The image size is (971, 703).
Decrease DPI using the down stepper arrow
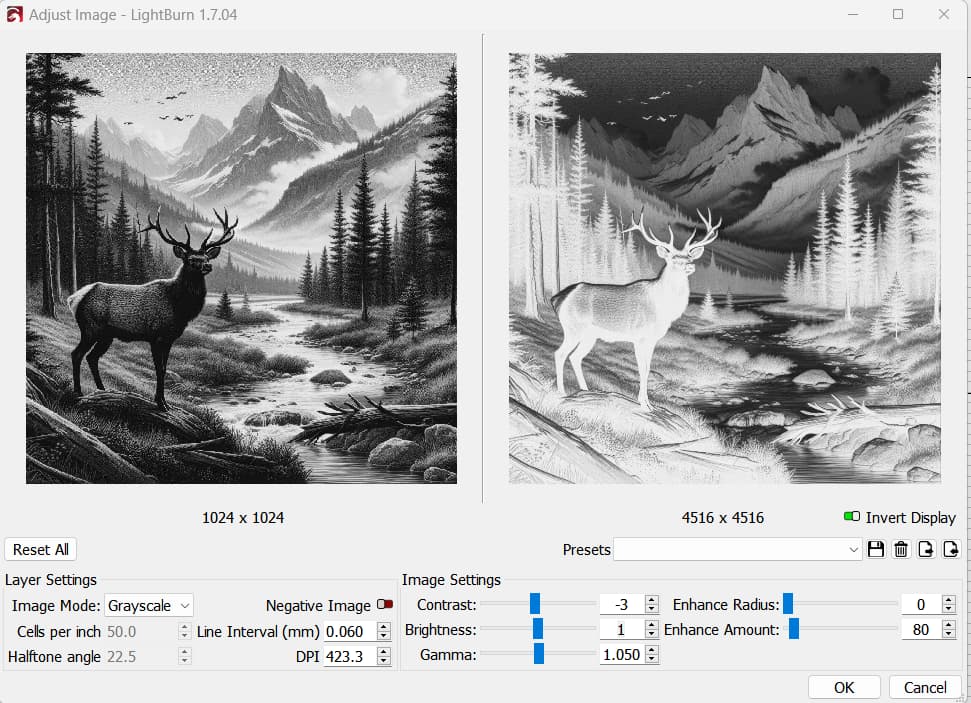(384, 661)
